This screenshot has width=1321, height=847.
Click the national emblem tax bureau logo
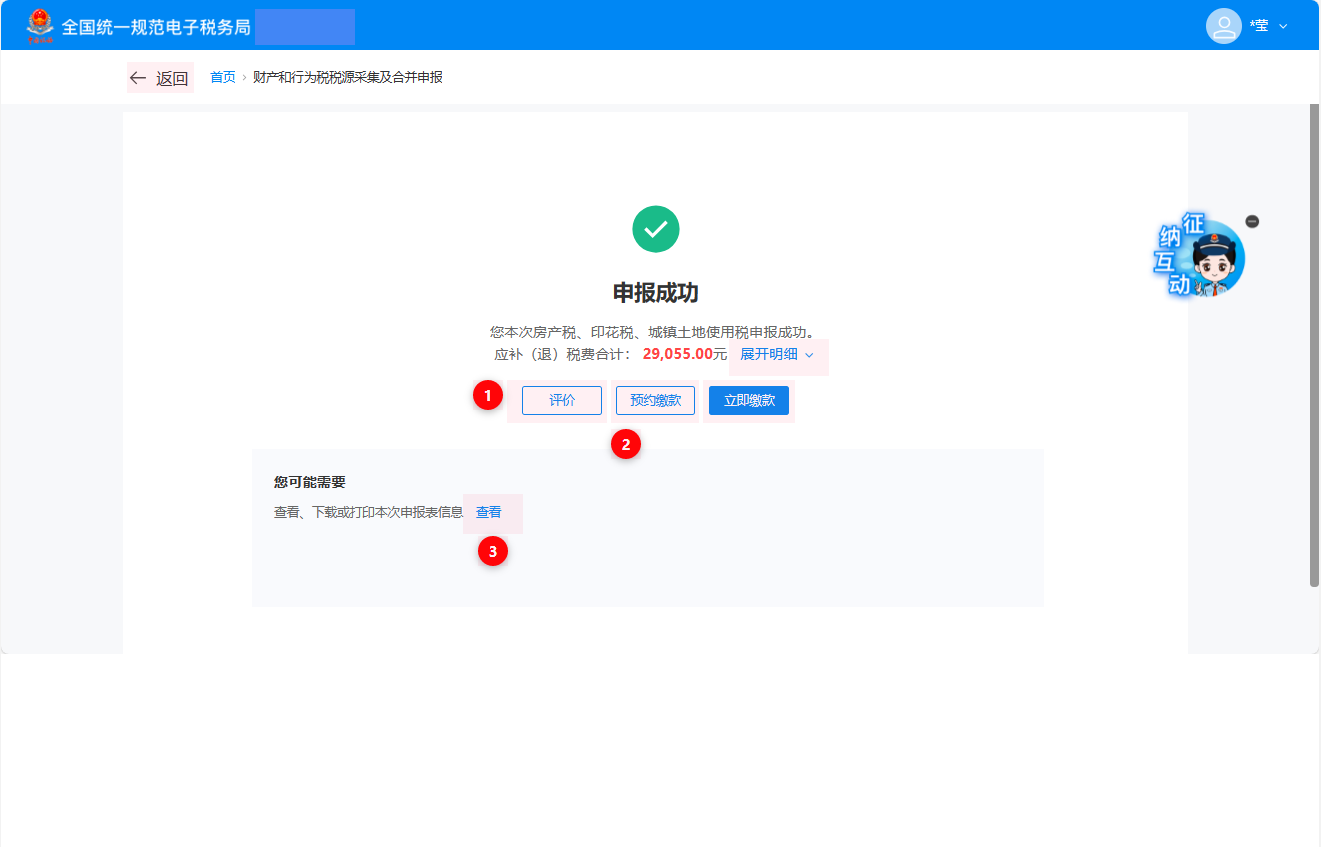tap(40, 25)
